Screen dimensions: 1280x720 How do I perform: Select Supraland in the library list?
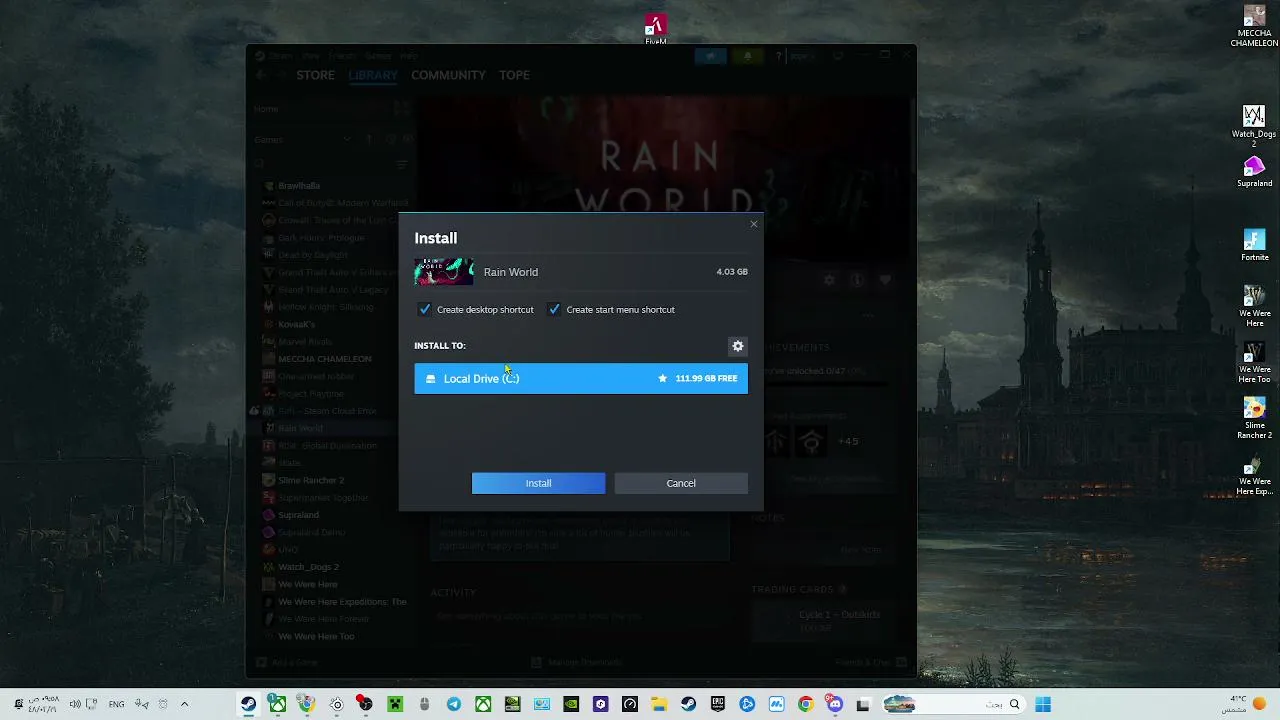pos(298,515)
